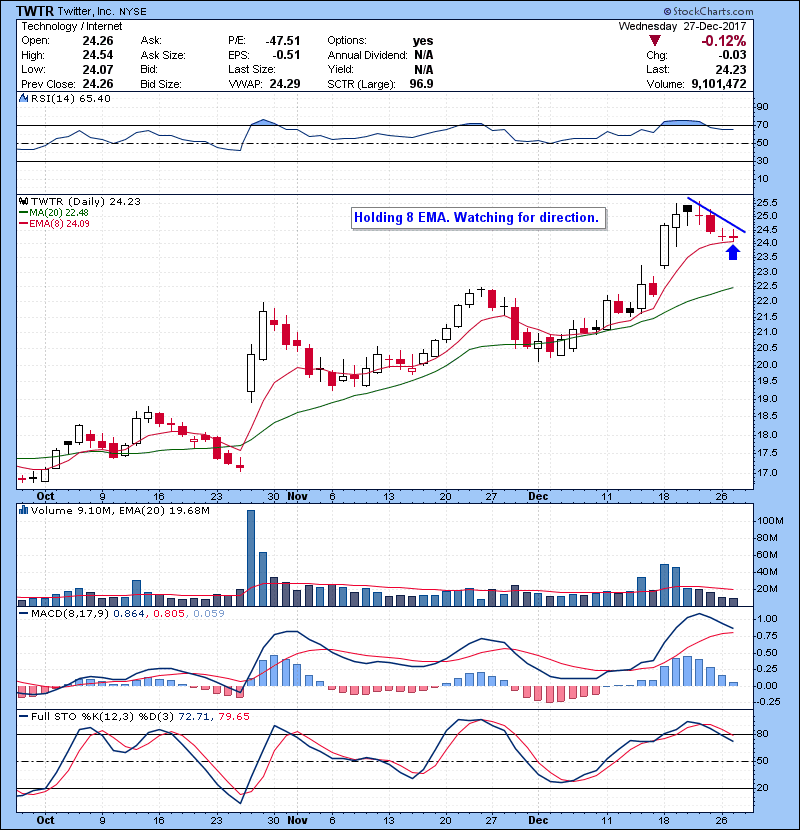This screenshot has height=830, width=800.
Task: Click the green MA(20) 22.48 legend
Action: click(x=54, y=213)
